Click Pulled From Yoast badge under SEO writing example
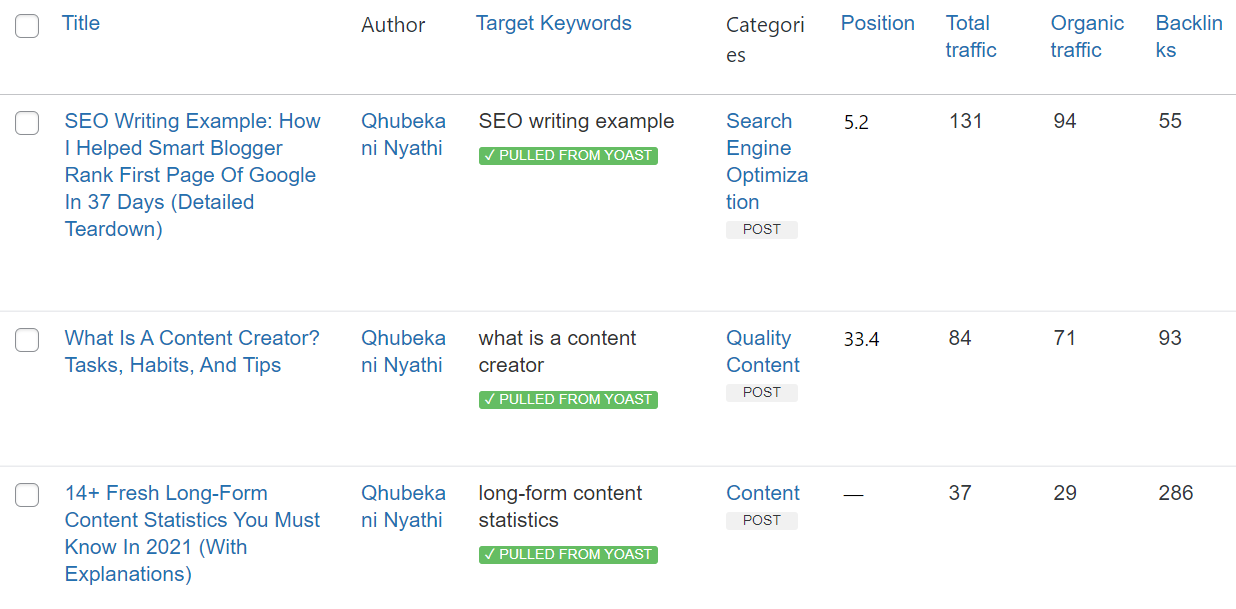This screenshot has width=1236, height=609. coord(568,156)
